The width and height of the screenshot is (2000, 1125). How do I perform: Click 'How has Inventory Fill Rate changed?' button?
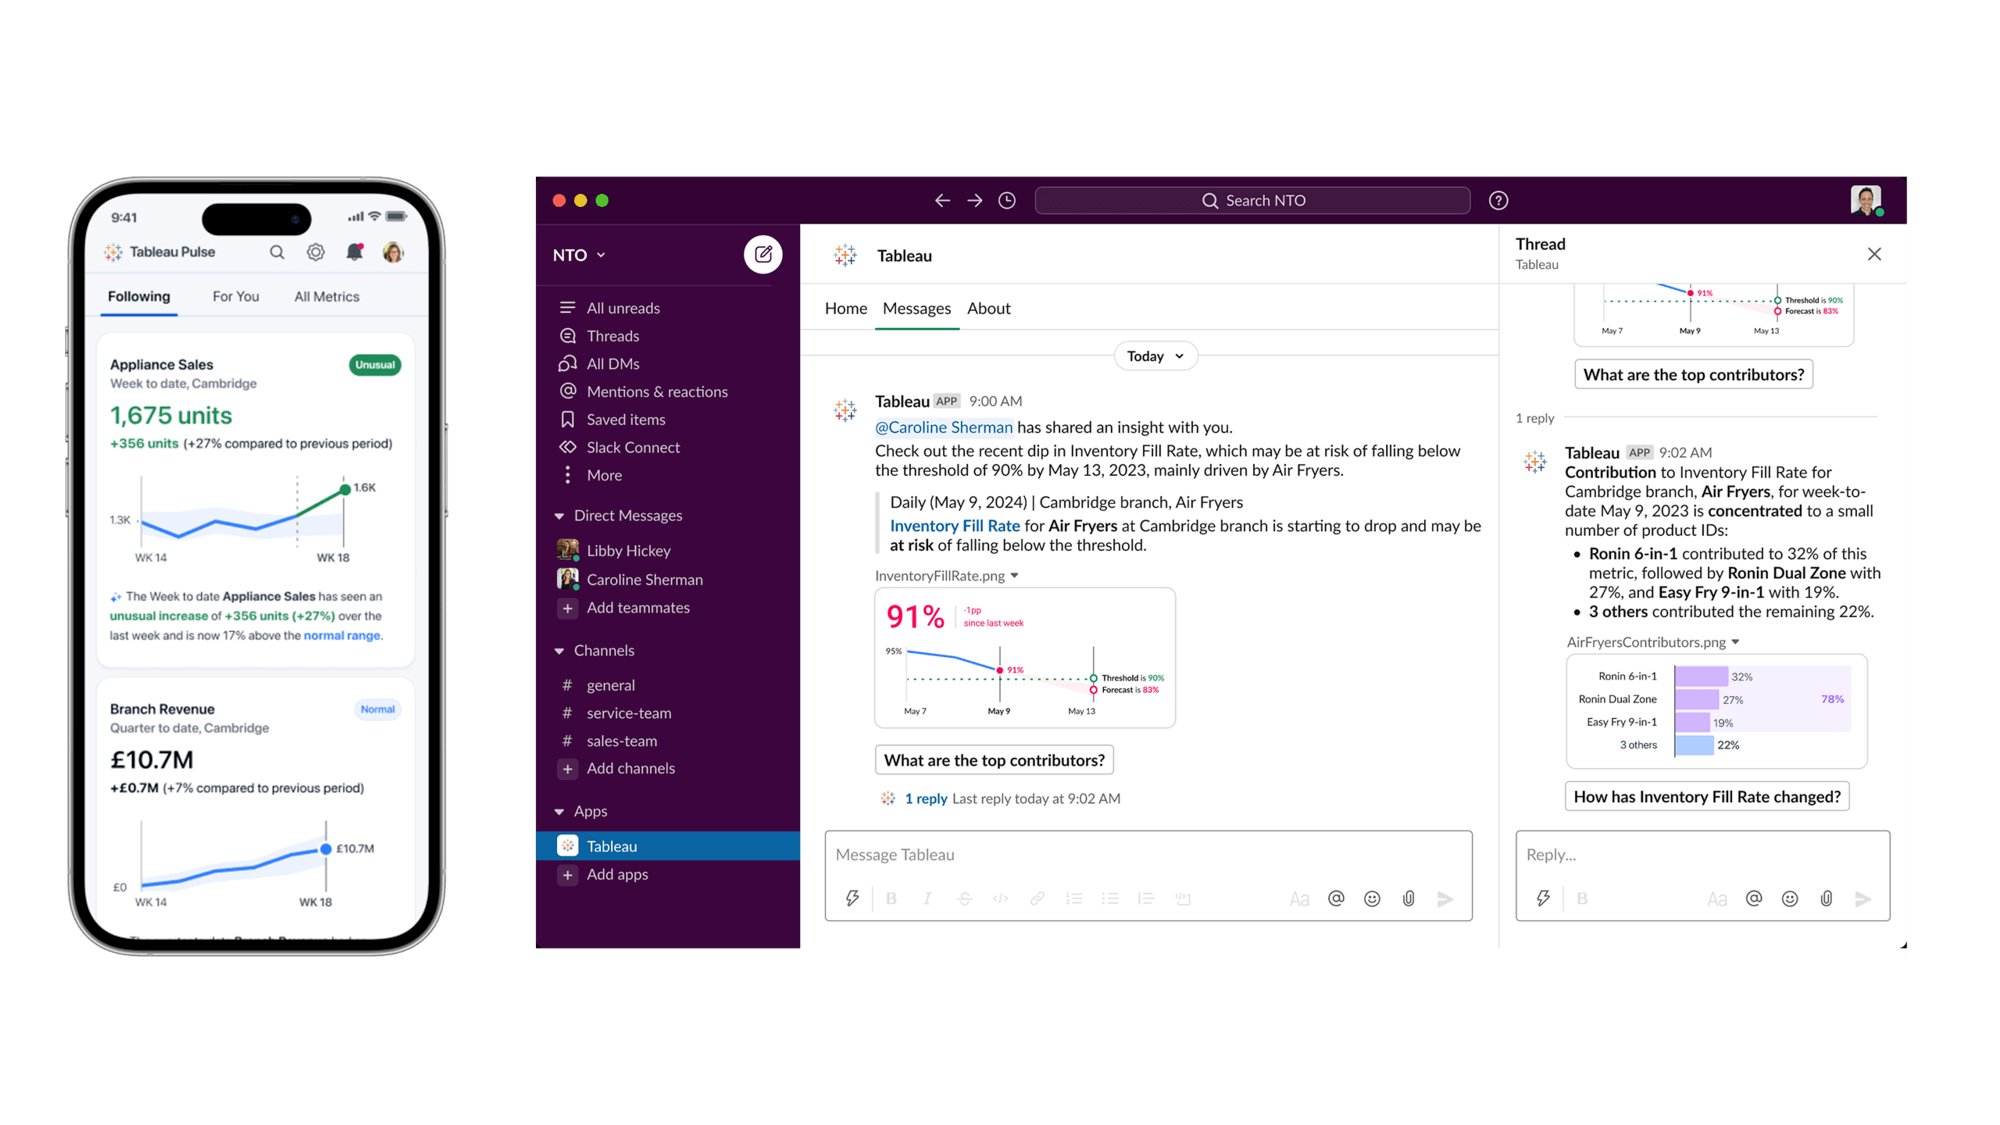[x=1707, y=795]
